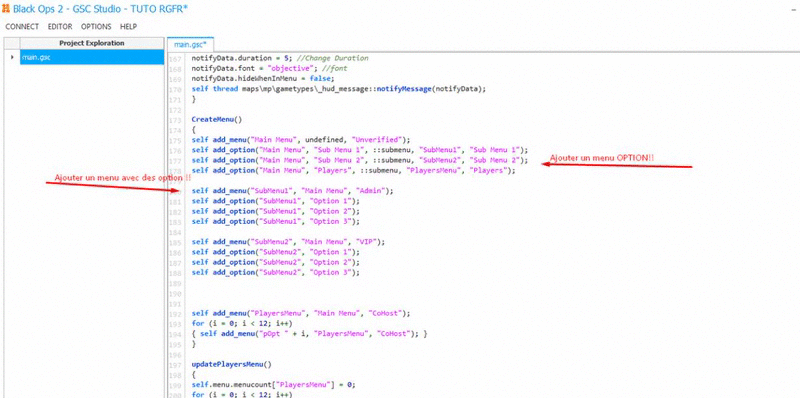Open the HELP menu
The height and width of the screenshot is (398, 800).
(129, 27)
